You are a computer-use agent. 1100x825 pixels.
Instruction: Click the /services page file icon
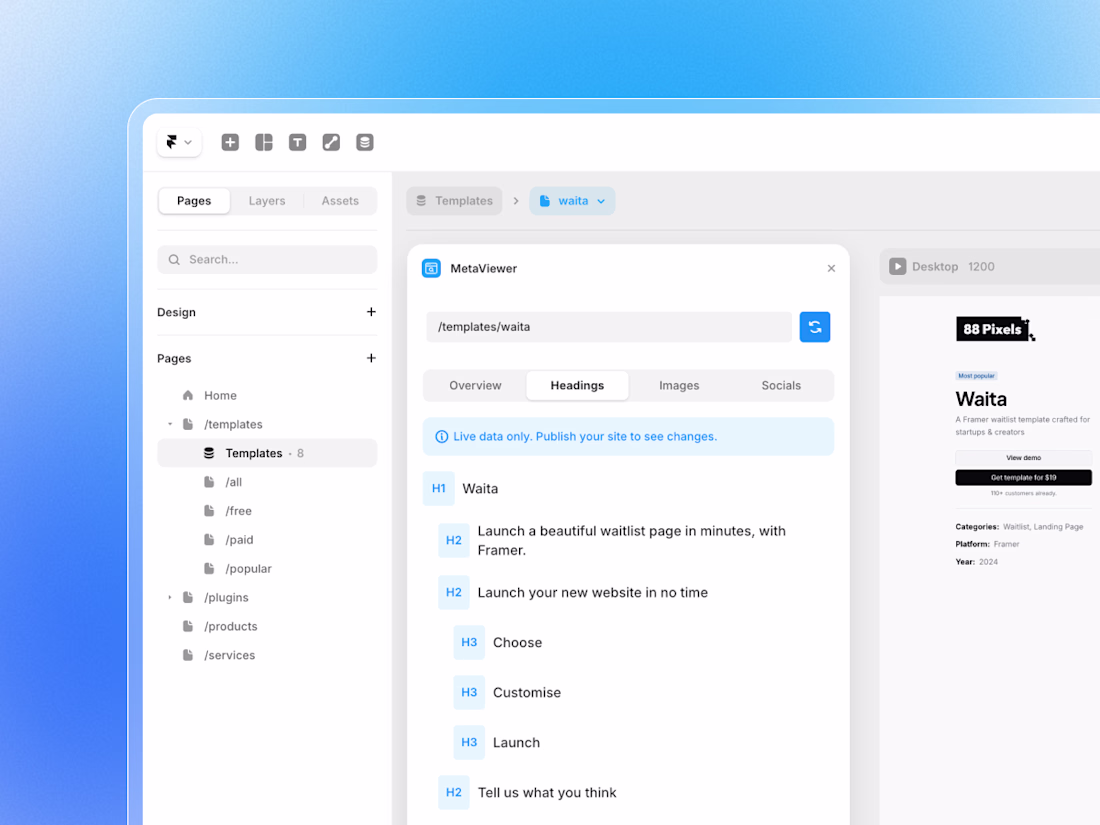tap(188, 655)
